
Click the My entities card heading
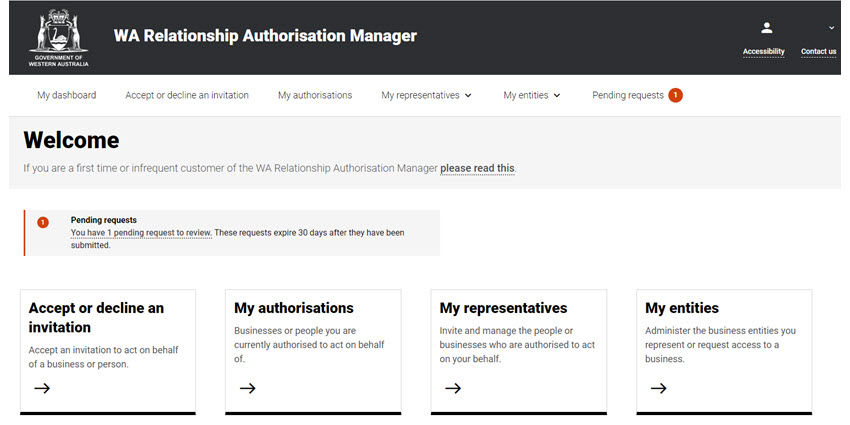(682, 308)
